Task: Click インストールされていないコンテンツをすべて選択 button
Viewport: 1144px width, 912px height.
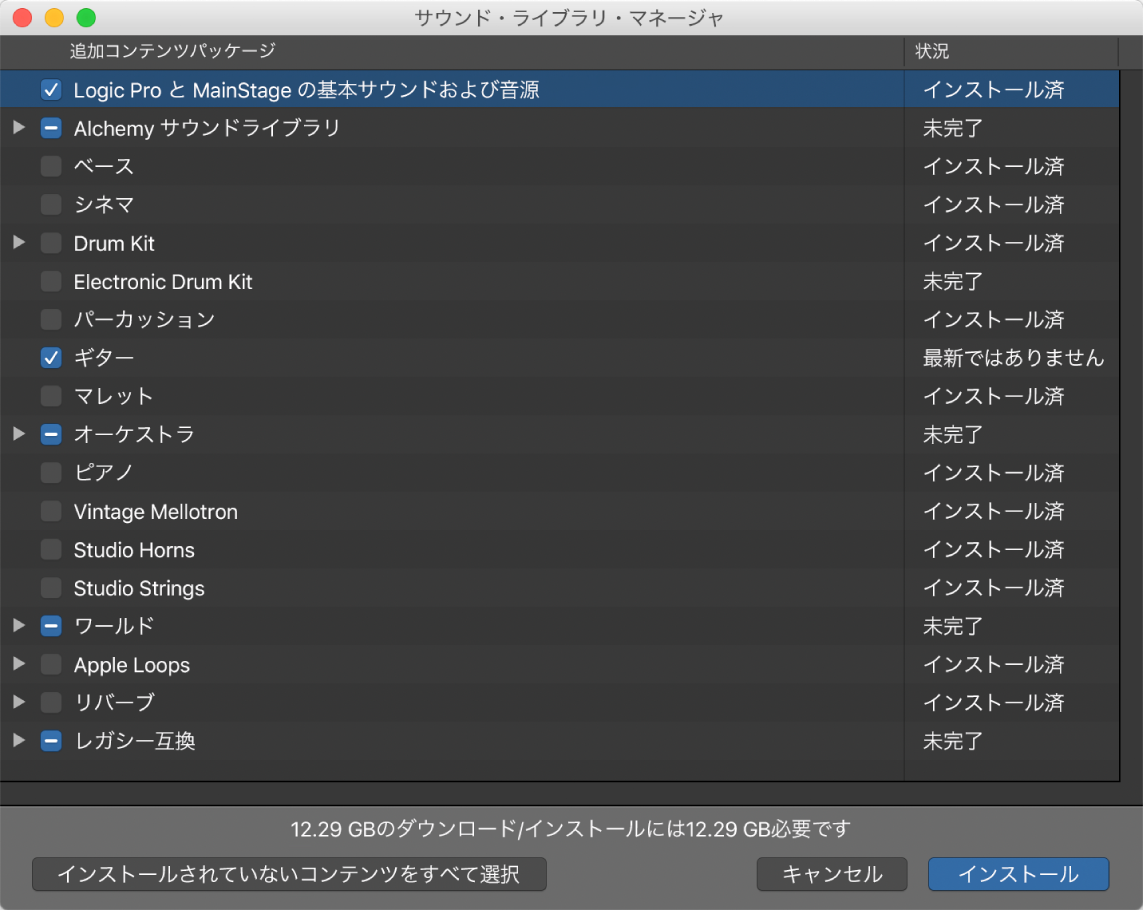Action: pos(289,874)
